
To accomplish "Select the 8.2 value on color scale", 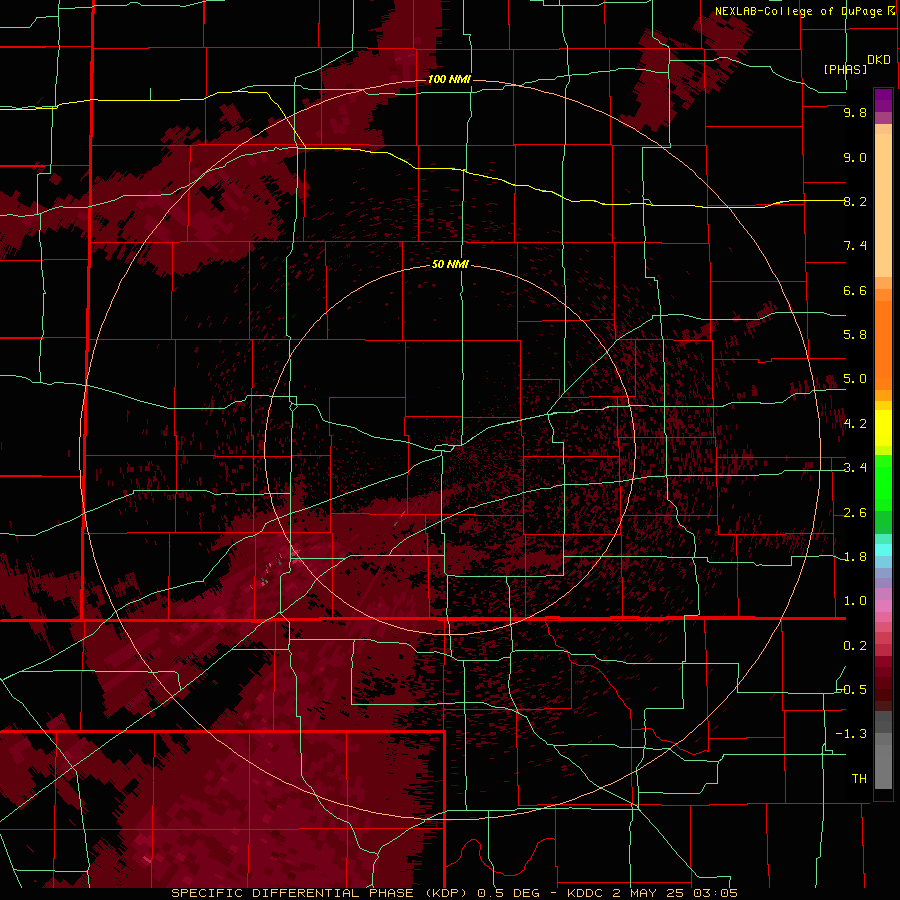I will [x=855, y=201].
